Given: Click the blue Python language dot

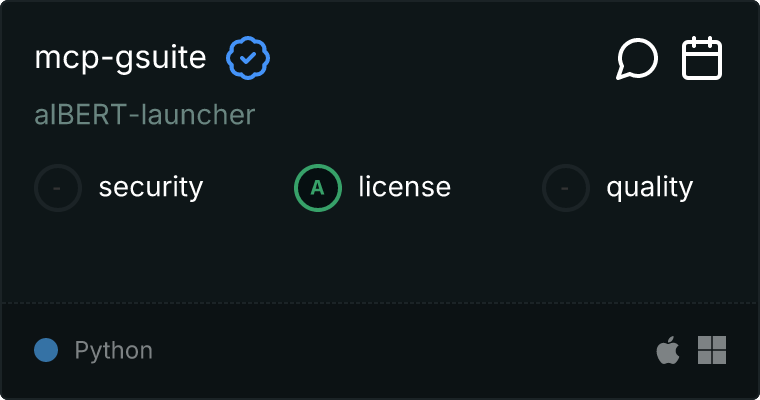Looking at the screenshot, I should click(x=46, y=350).
